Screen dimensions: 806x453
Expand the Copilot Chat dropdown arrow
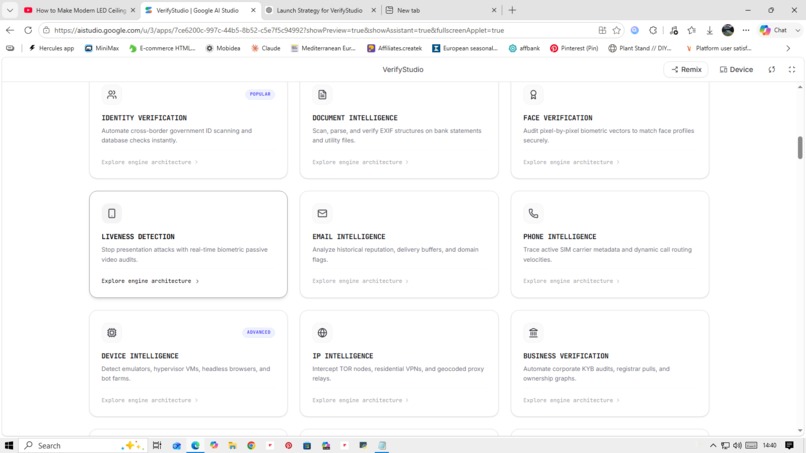(798, 30)
